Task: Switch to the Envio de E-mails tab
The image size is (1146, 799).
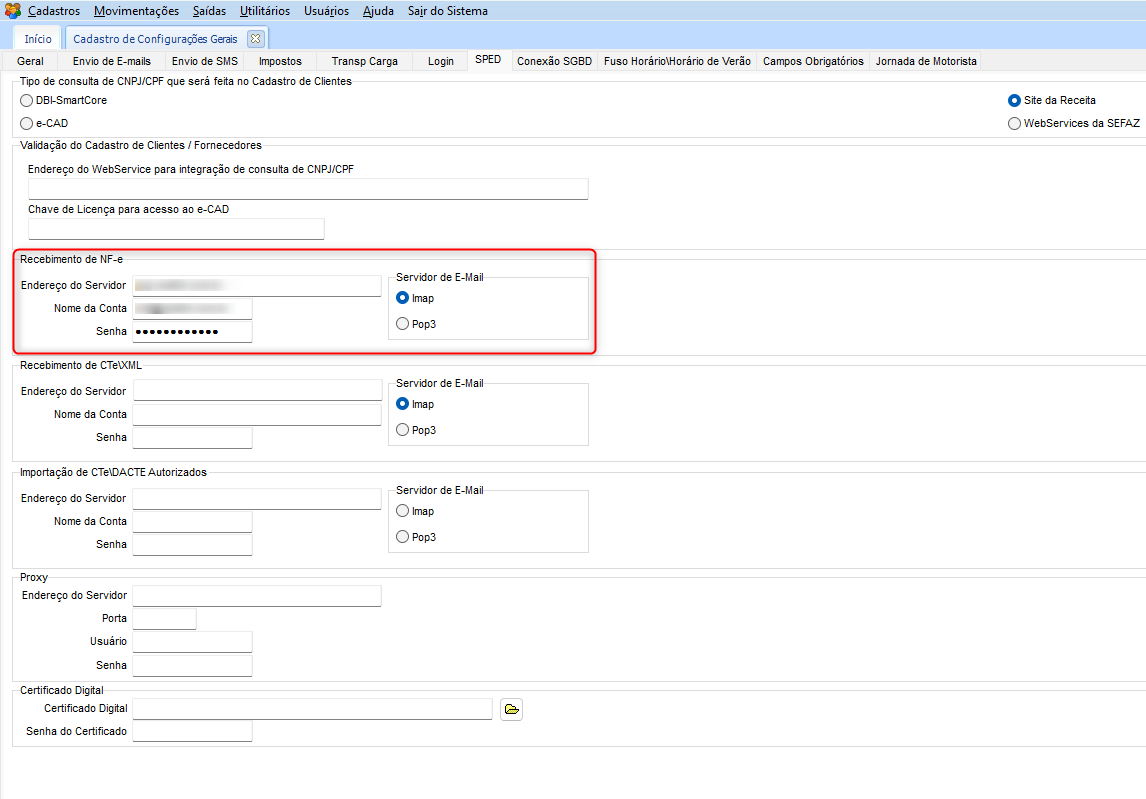Action: [x=112, y=61]
